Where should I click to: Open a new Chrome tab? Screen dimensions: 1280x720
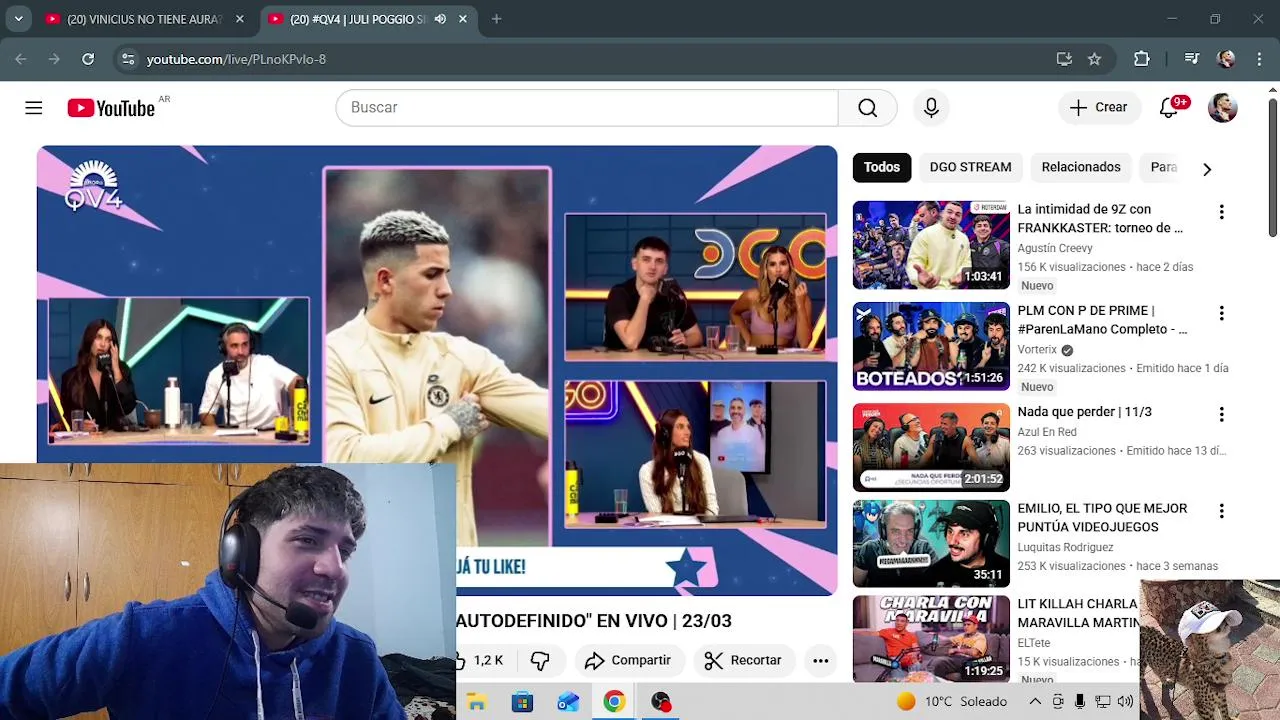click(496, 19)
